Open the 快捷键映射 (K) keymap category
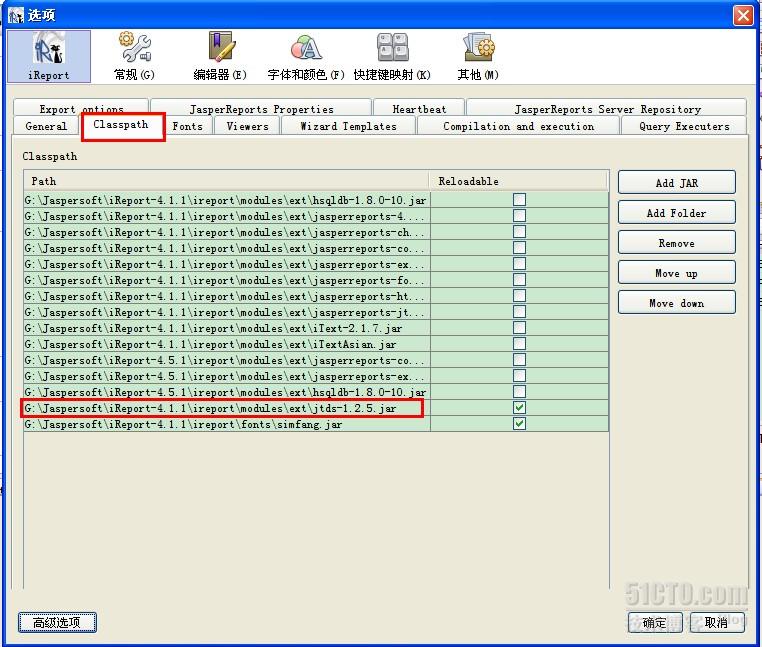 392,56
